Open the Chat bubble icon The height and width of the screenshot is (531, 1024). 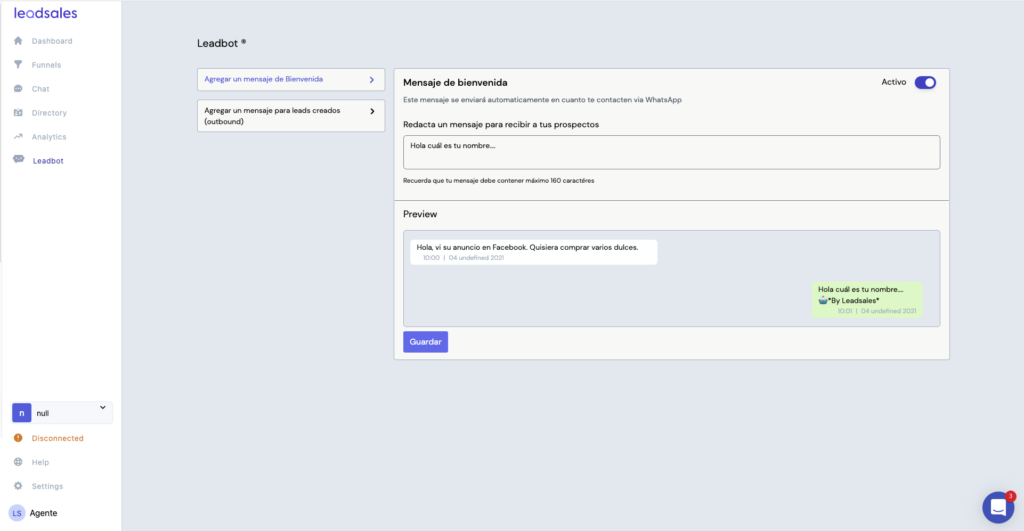tap(18, 89)
